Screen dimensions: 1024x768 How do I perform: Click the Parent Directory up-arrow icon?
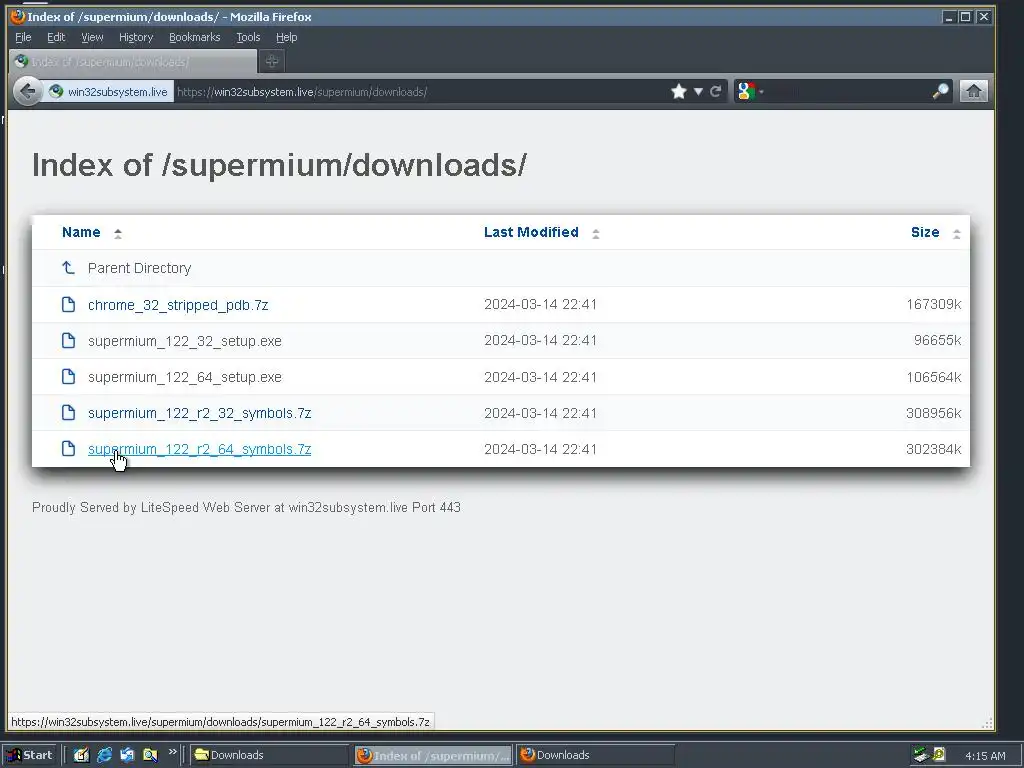(x=68, y=268)
